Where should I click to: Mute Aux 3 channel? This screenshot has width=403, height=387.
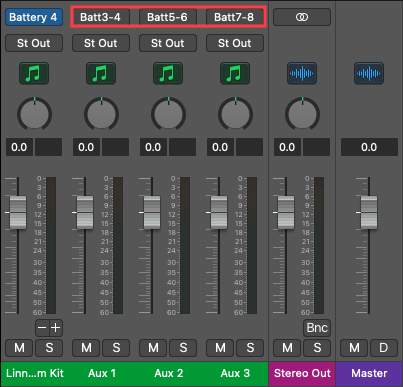[x=220, y=348]
